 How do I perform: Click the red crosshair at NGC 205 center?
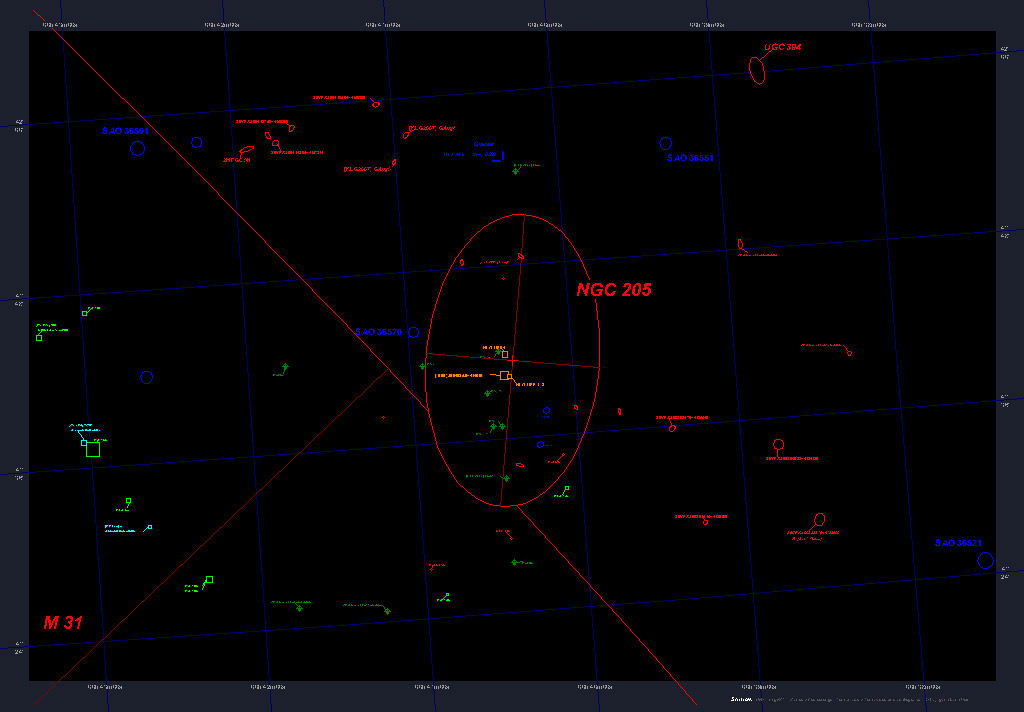click(x=512, y=361)
